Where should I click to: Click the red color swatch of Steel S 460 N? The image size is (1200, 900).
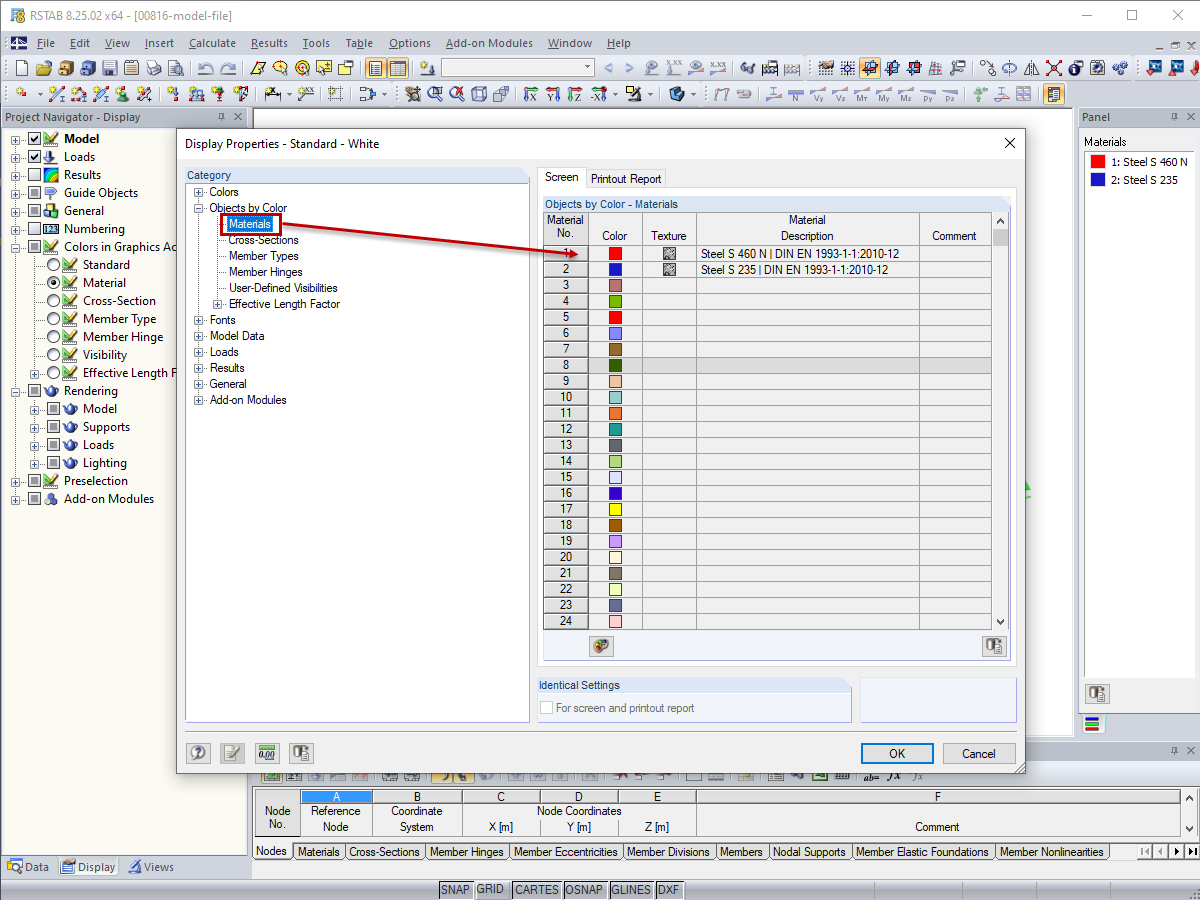point(613,253)
